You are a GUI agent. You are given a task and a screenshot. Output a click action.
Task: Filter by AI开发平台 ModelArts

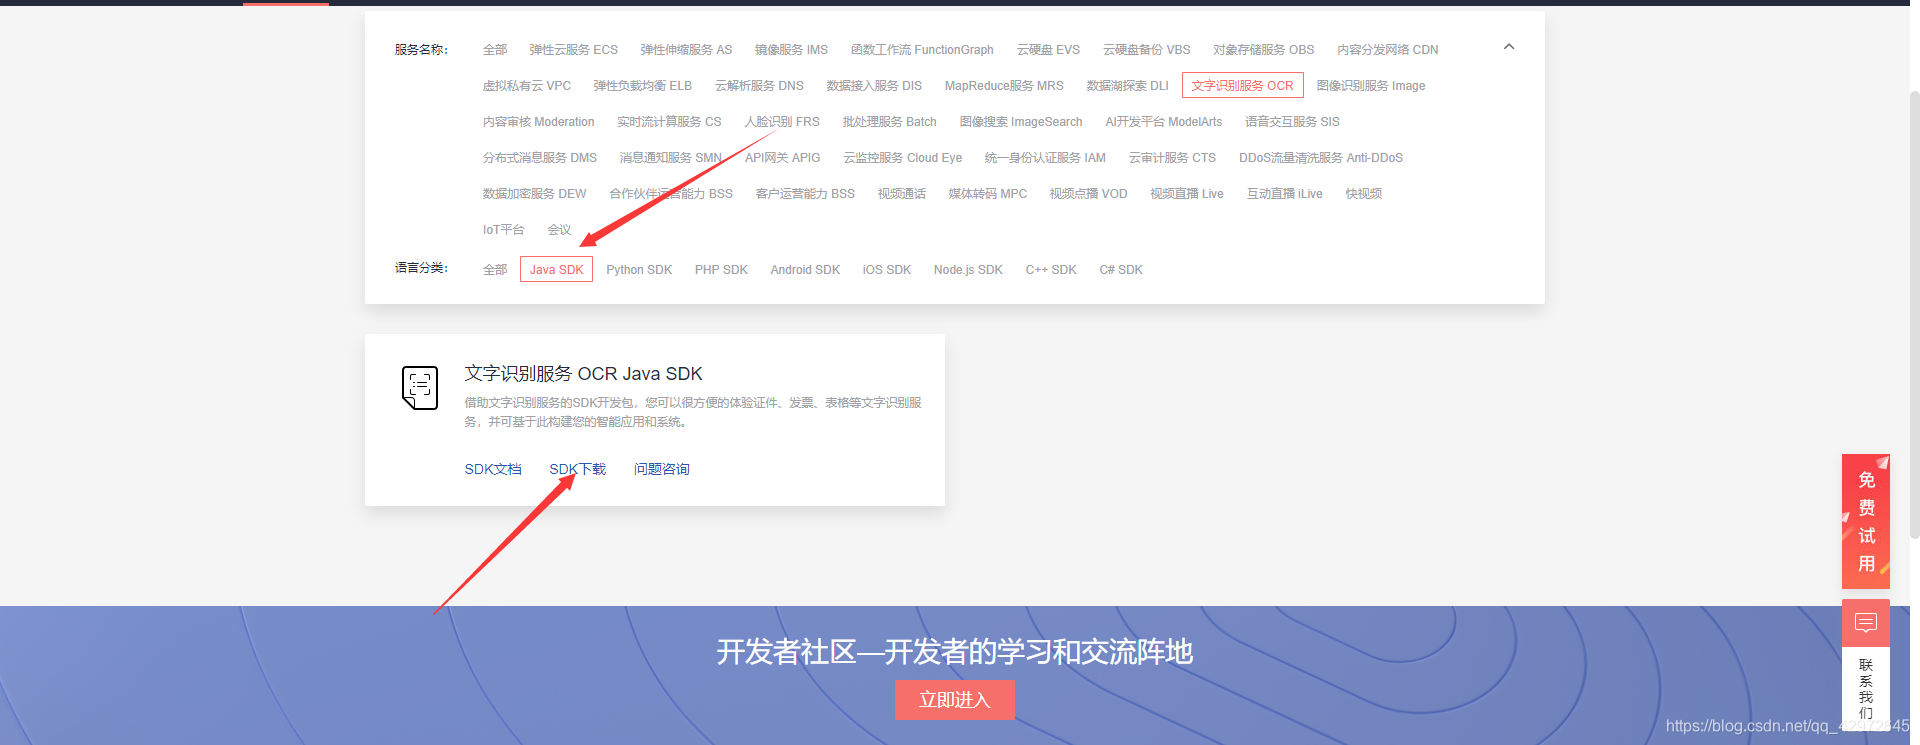pyautogui.click(x=1163, y=122)
